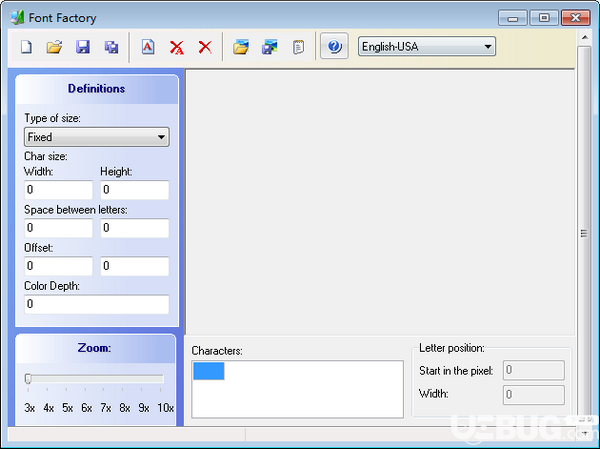Expand the Type of size Fixed dropdown

coord(97,137)
